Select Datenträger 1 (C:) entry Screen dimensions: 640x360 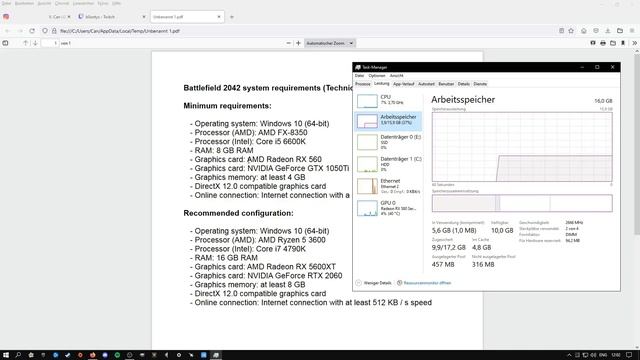(x=388, y=164)
